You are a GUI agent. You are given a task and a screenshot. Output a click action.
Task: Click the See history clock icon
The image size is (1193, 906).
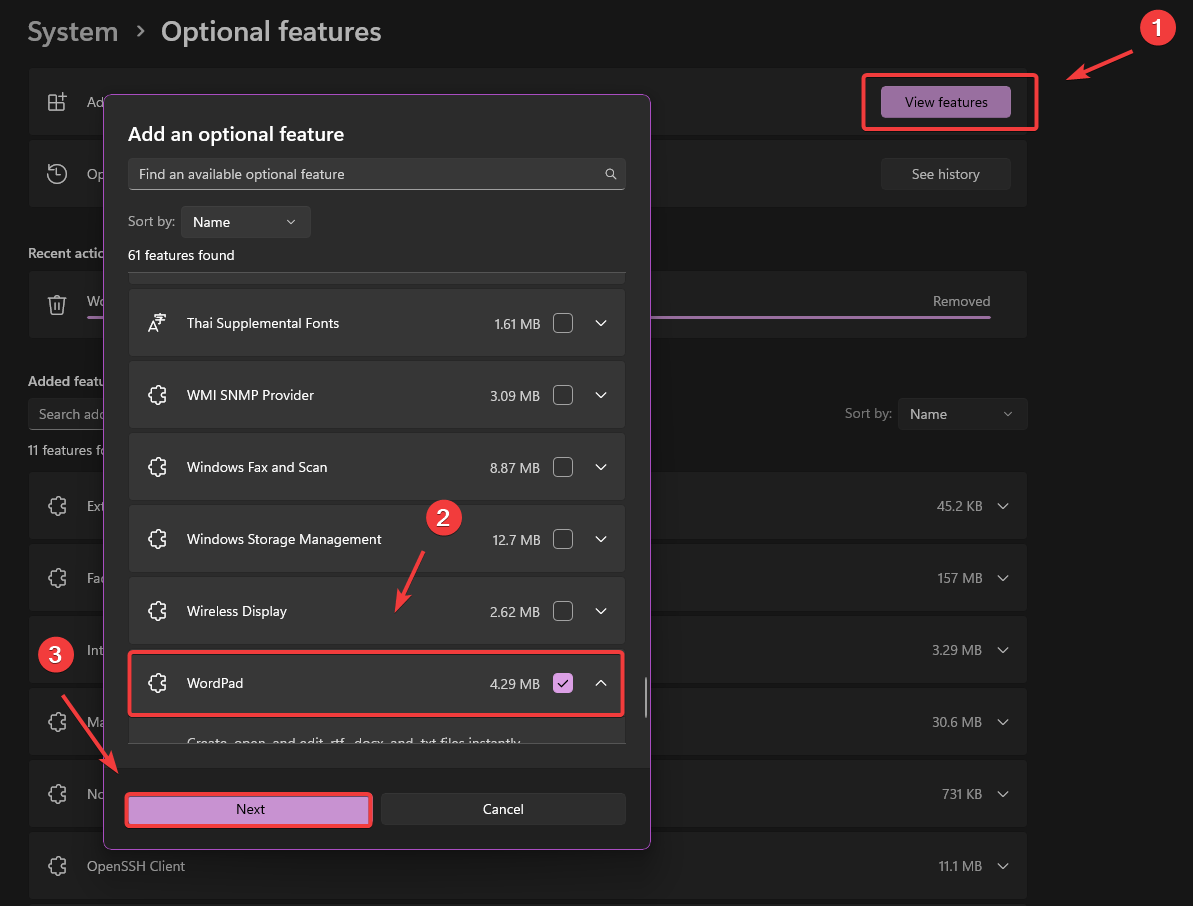tap(58, 174)
